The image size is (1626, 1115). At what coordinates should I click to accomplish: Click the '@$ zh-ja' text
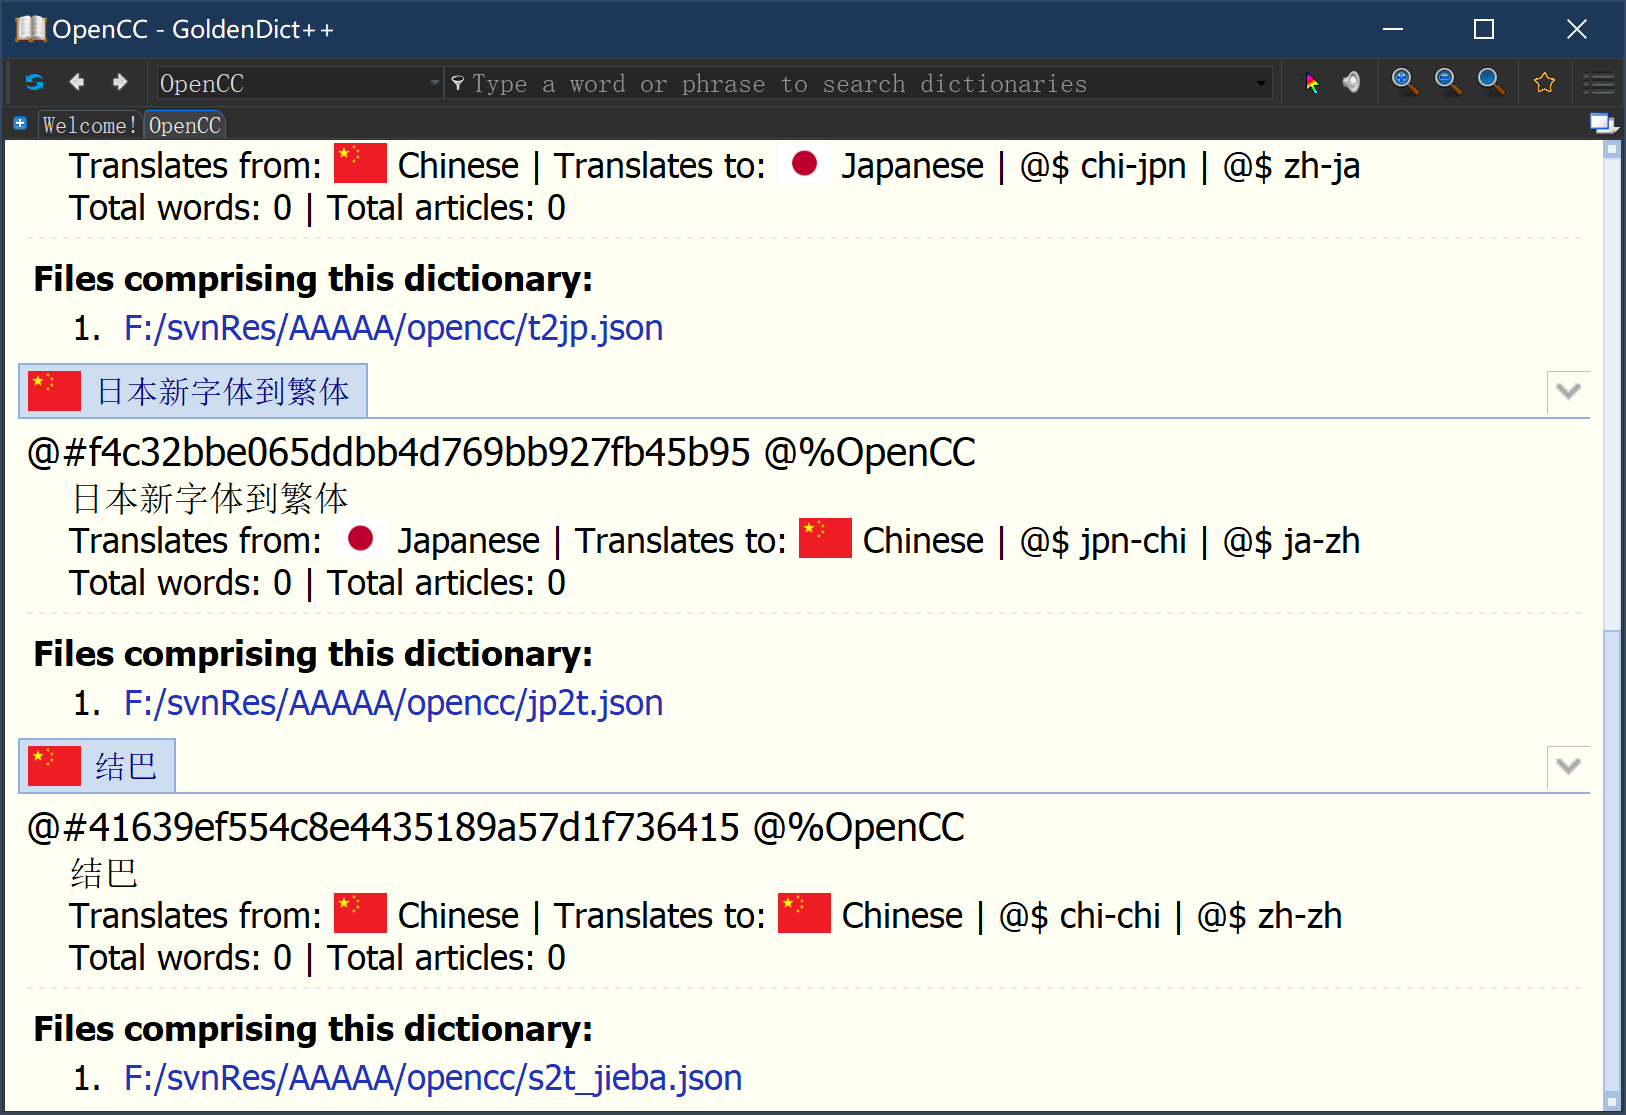pyautogui.click(x=1291, y=166)
